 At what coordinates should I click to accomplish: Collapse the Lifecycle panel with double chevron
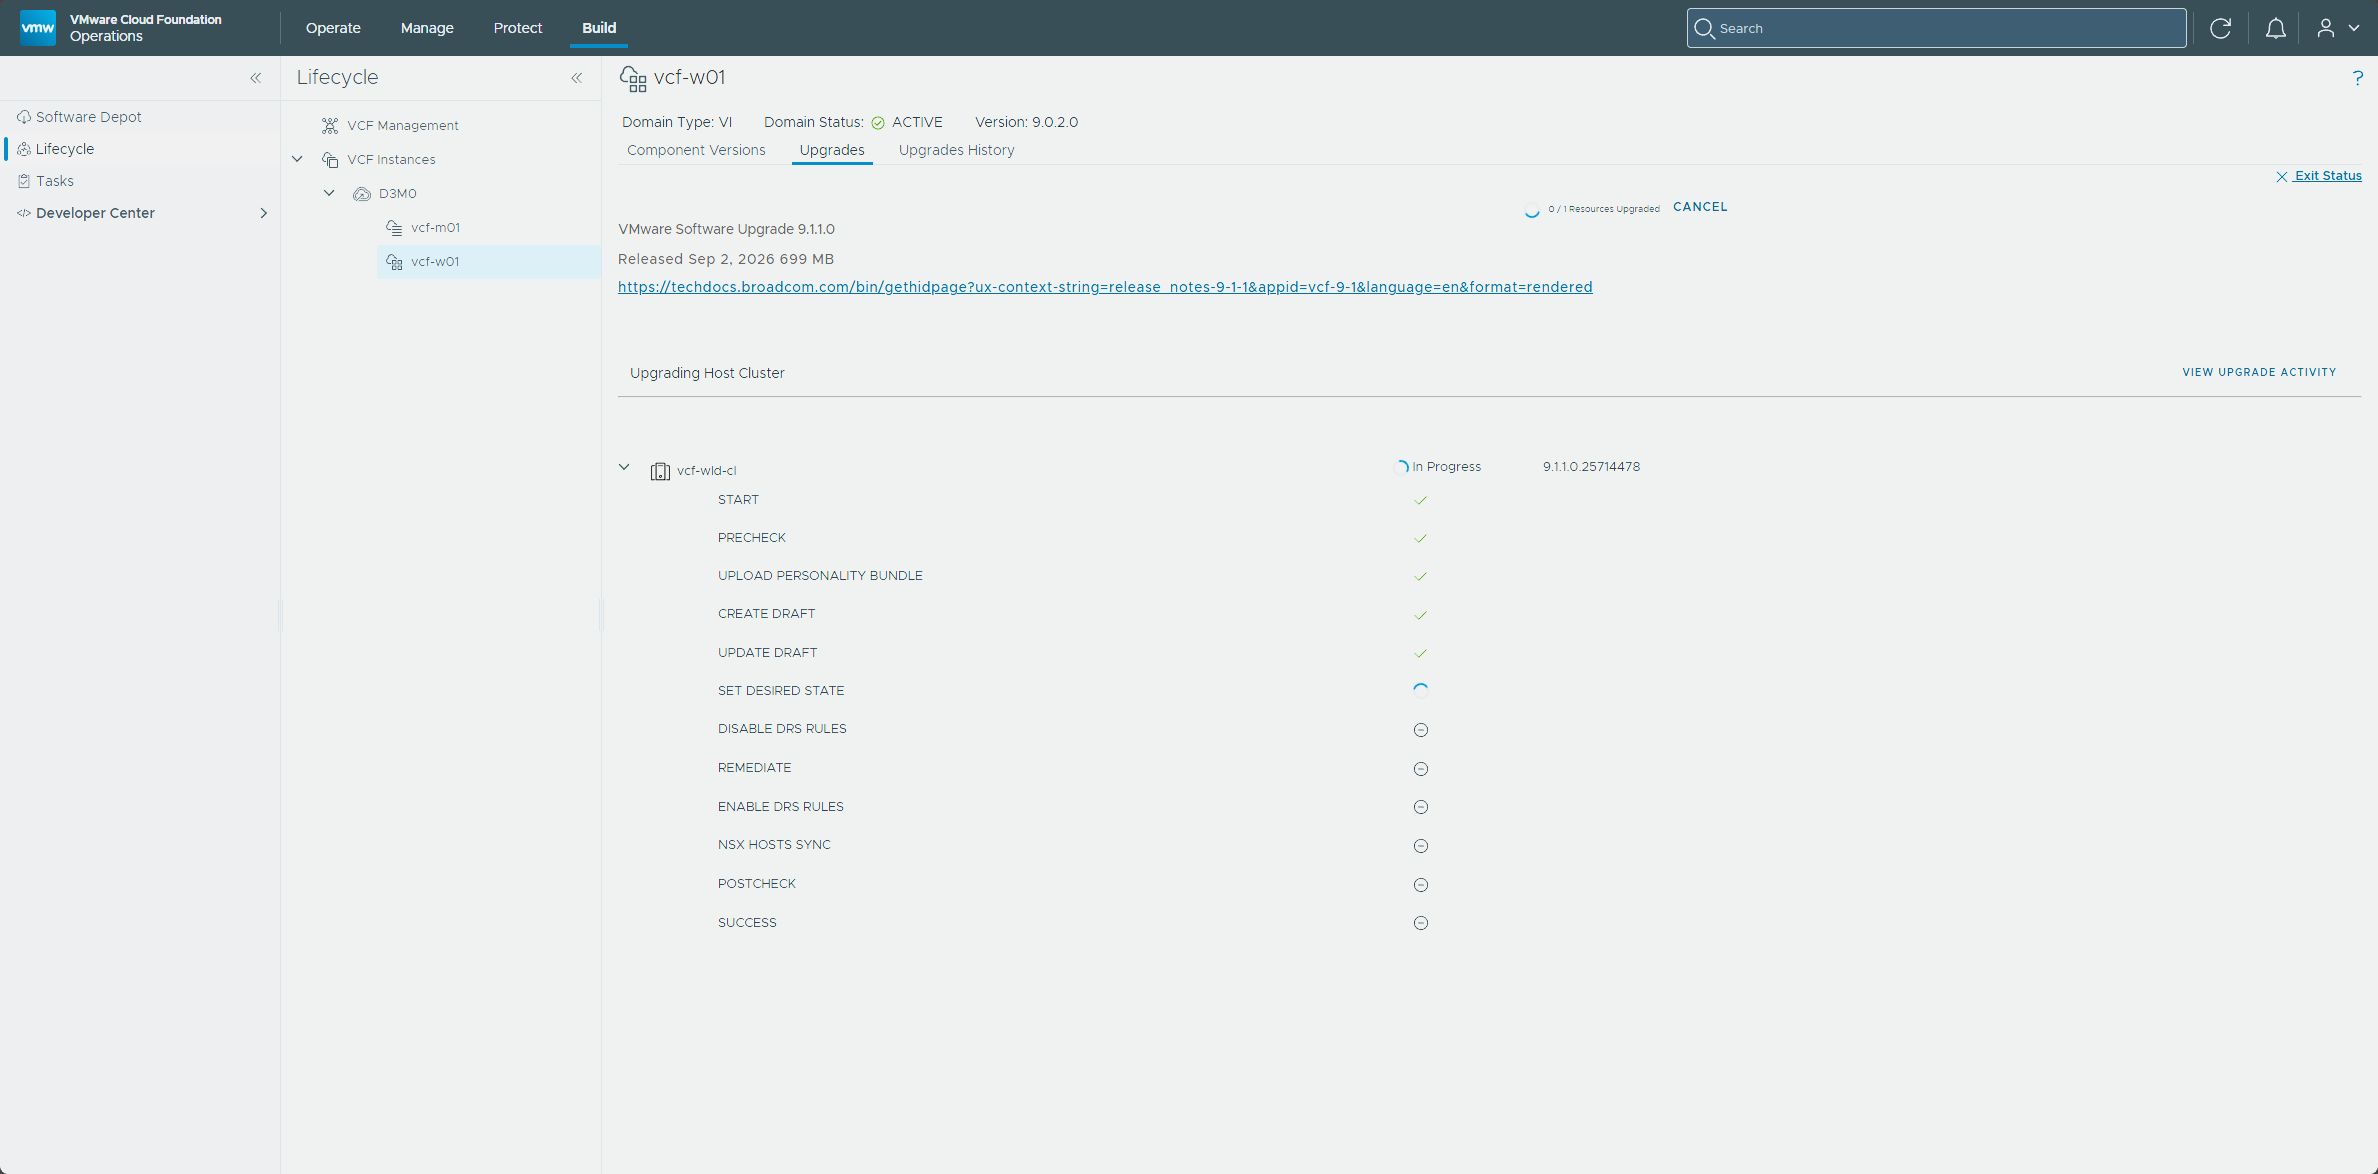click(x=577, y=78)
